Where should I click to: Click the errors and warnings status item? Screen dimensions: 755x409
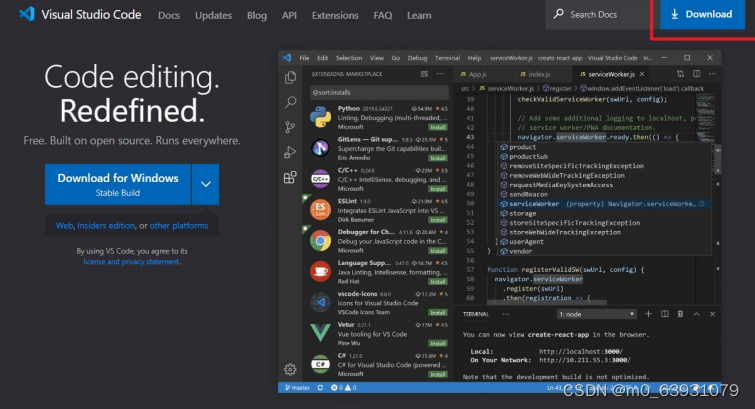(343, 387)
